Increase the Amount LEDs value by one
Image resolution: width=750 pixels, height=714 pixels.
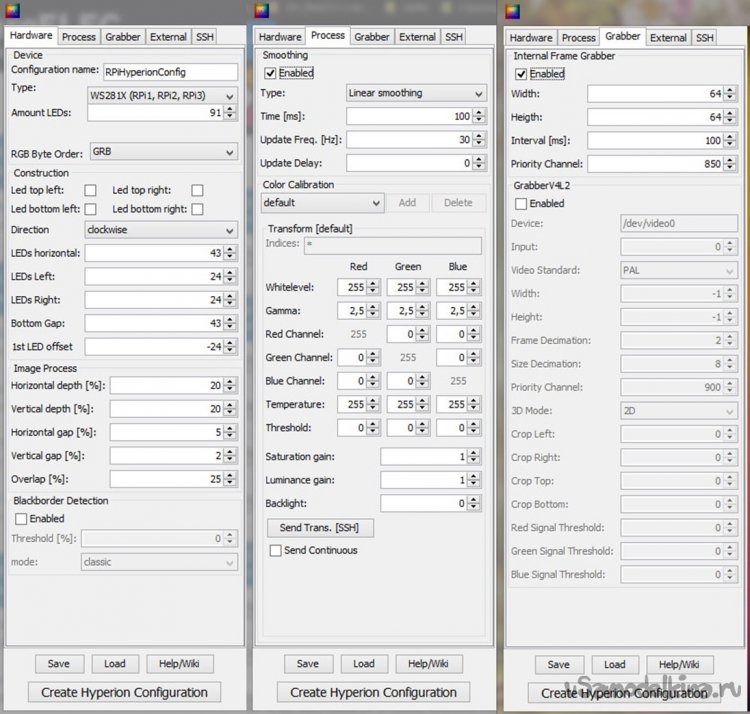coord(231,109)
